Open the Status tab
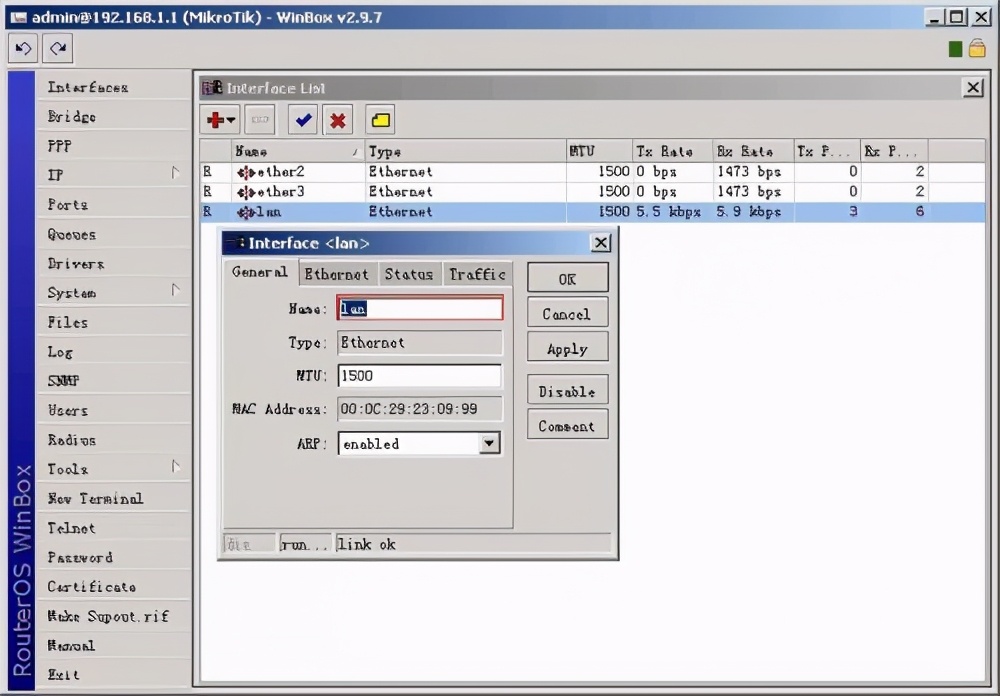The height and width of the screenshot is (696, 1000). pos(408,273)
